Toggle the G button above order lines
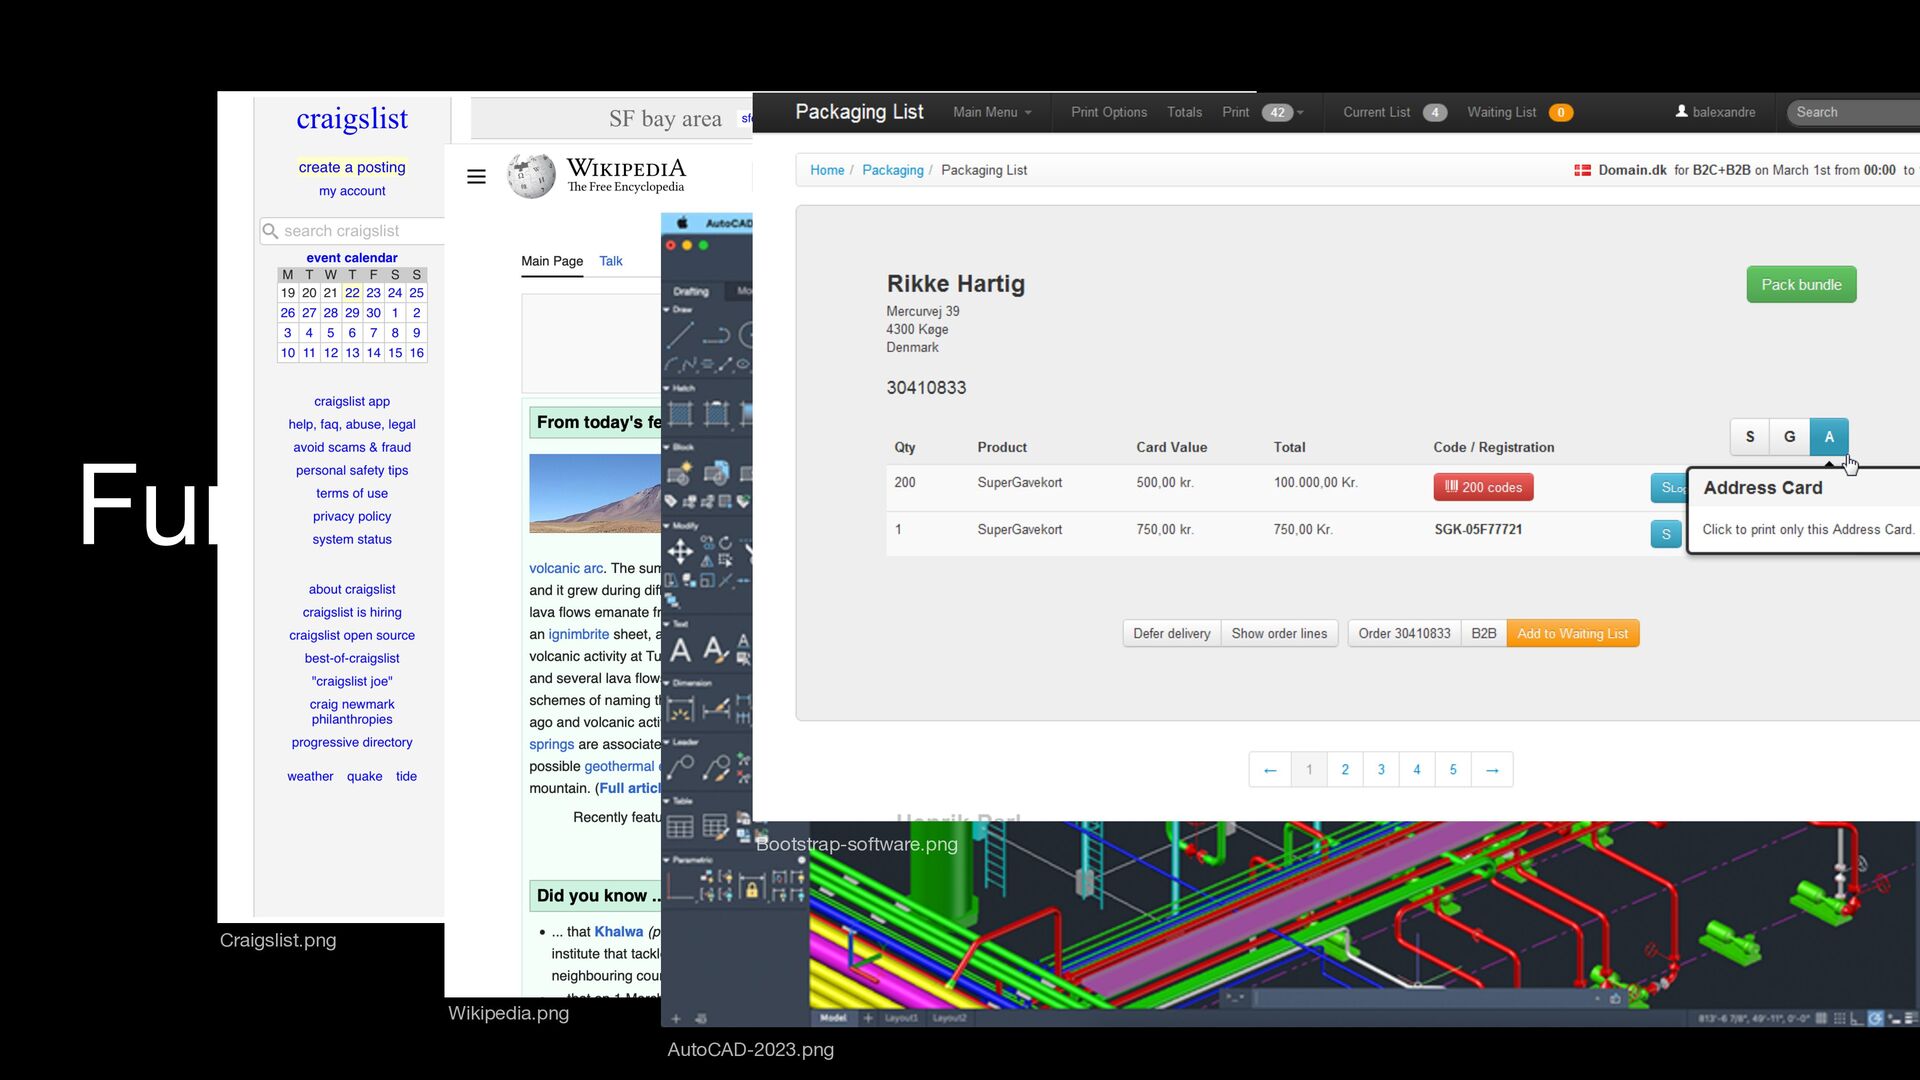The image size is (1920, 1080). click(1789, 437)
